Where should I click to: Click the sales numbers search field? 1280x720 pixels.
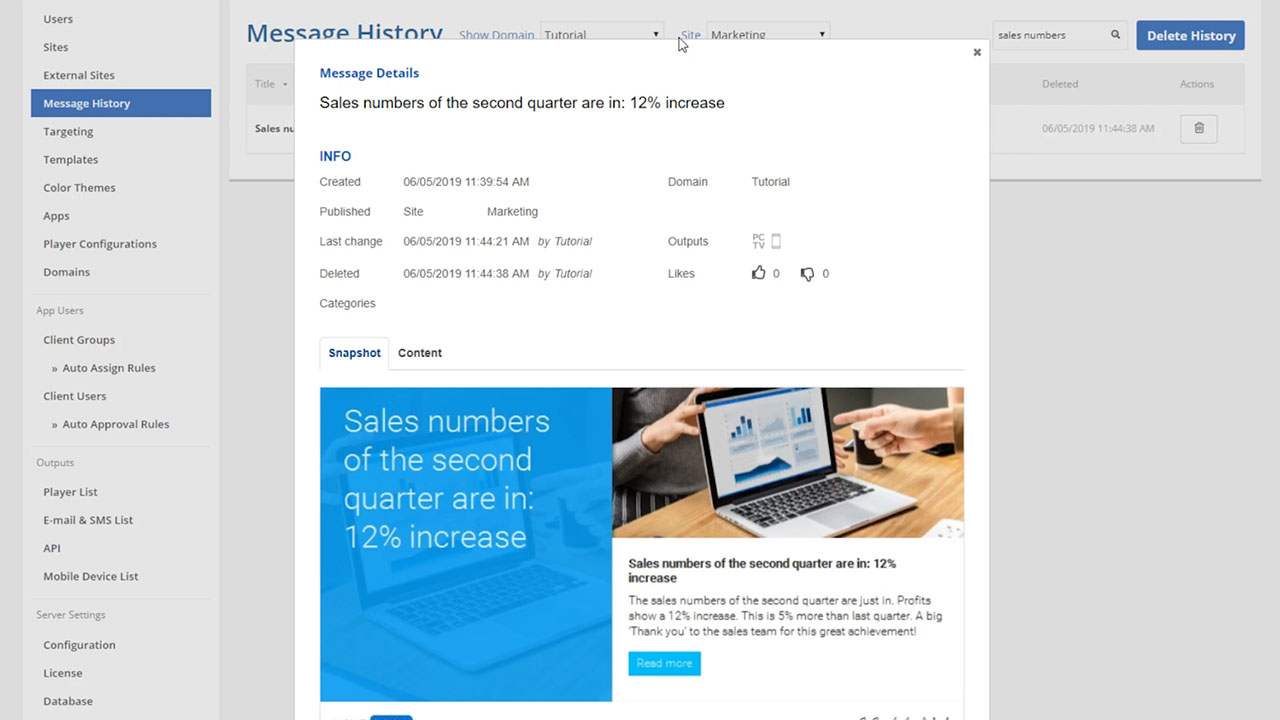[1050, 35]
